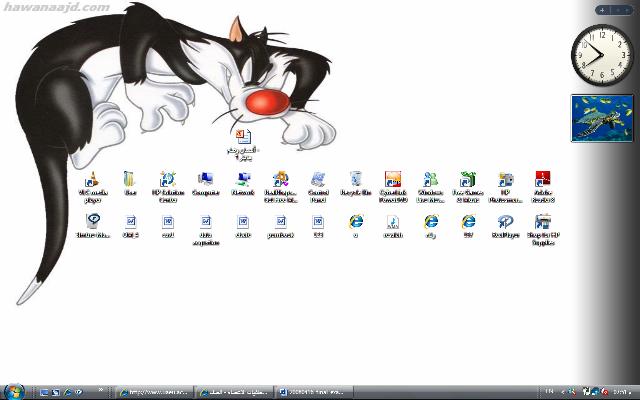Select the PowerPoint file with Arabic name
The width and height of the screenshot is (640, 400).
point(243,144)
